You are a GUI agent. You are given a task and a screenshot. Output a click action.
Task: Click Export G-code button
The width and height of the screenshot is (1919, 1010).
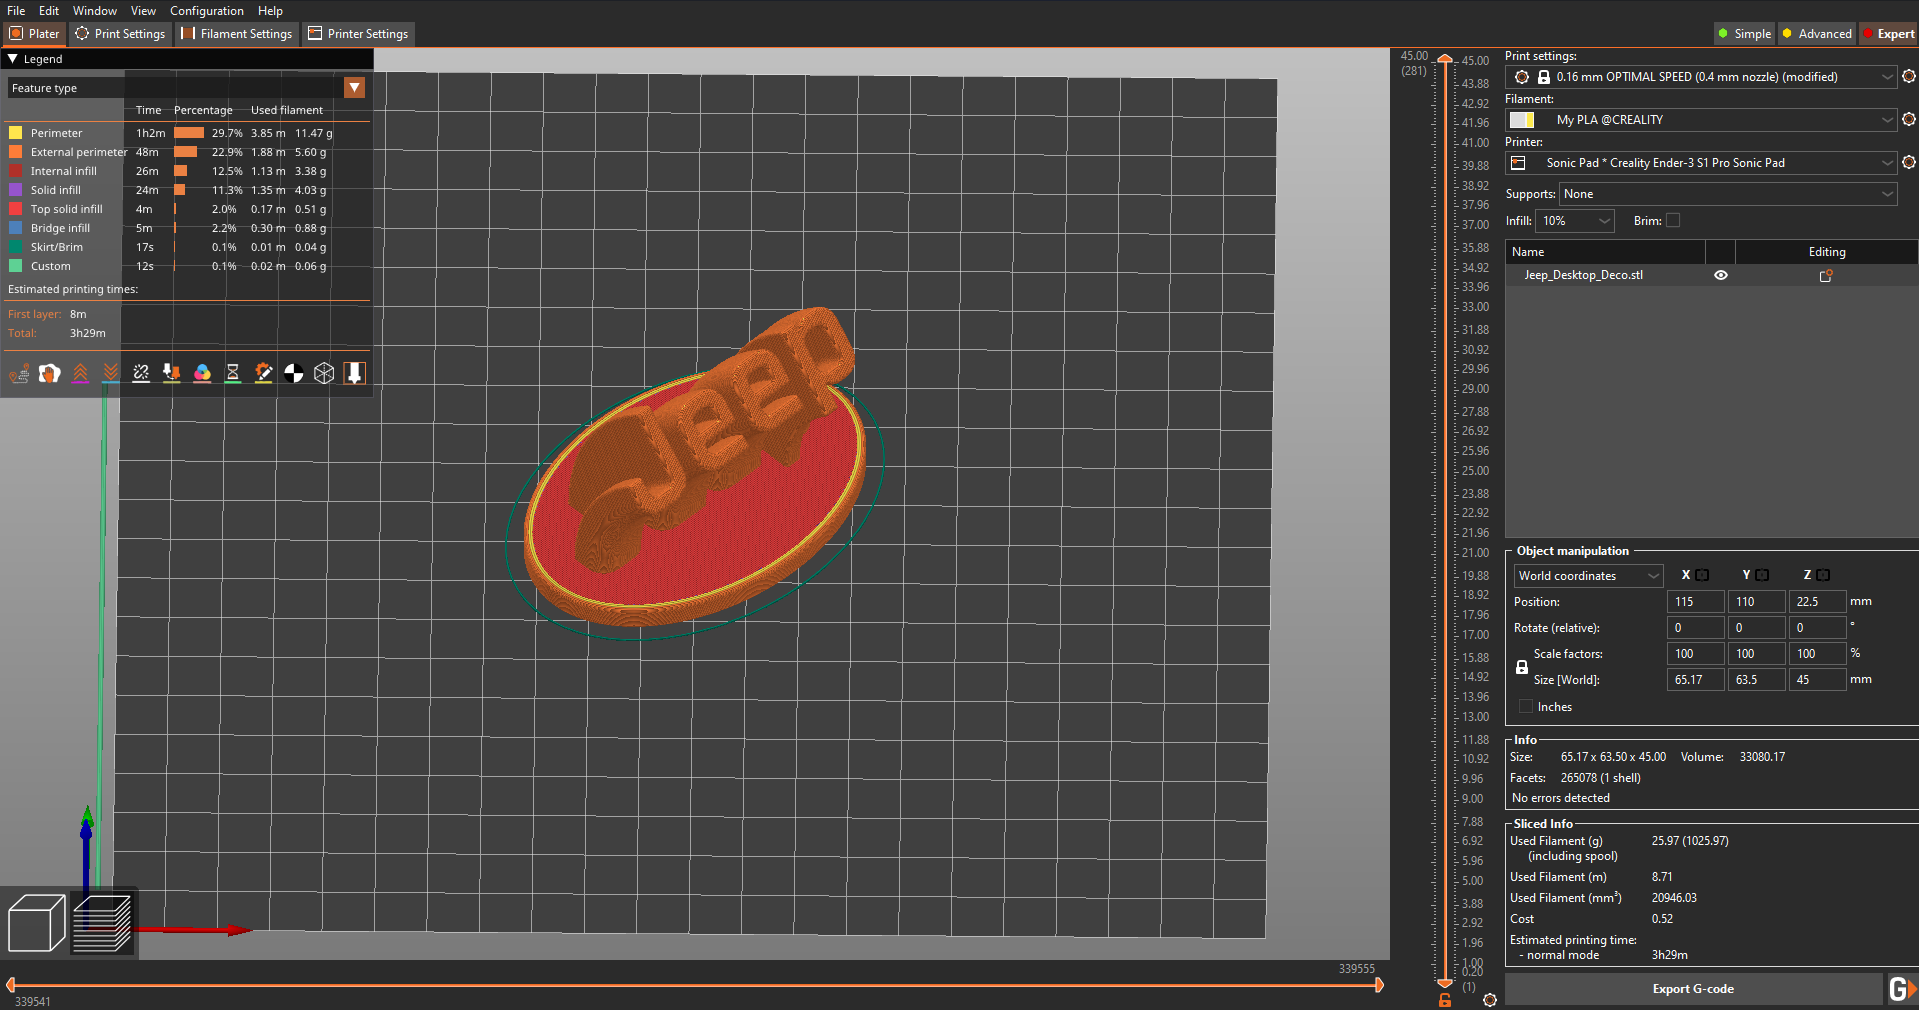pos(1693,989)
